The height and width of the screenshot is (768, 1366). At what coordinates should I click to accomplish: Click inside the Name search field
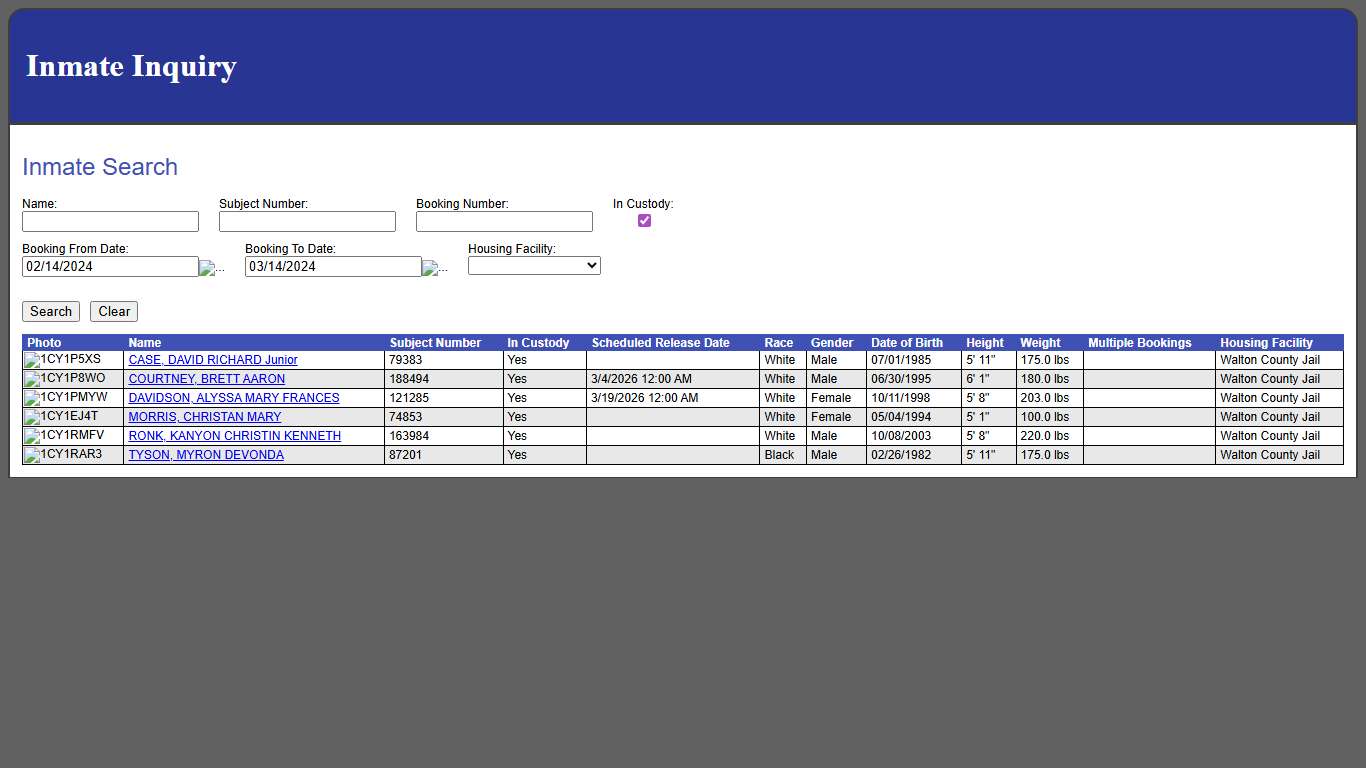[x=110, y=221]
